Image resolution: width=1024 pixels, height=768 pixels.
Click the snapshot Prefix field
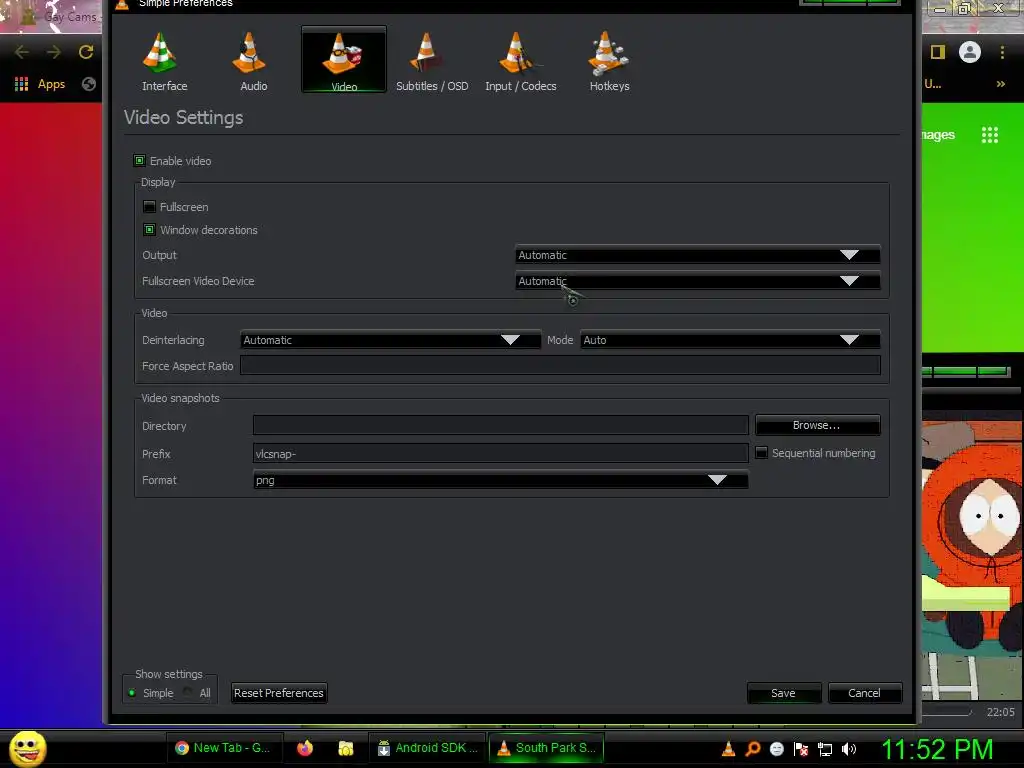[x=500, y=453]
